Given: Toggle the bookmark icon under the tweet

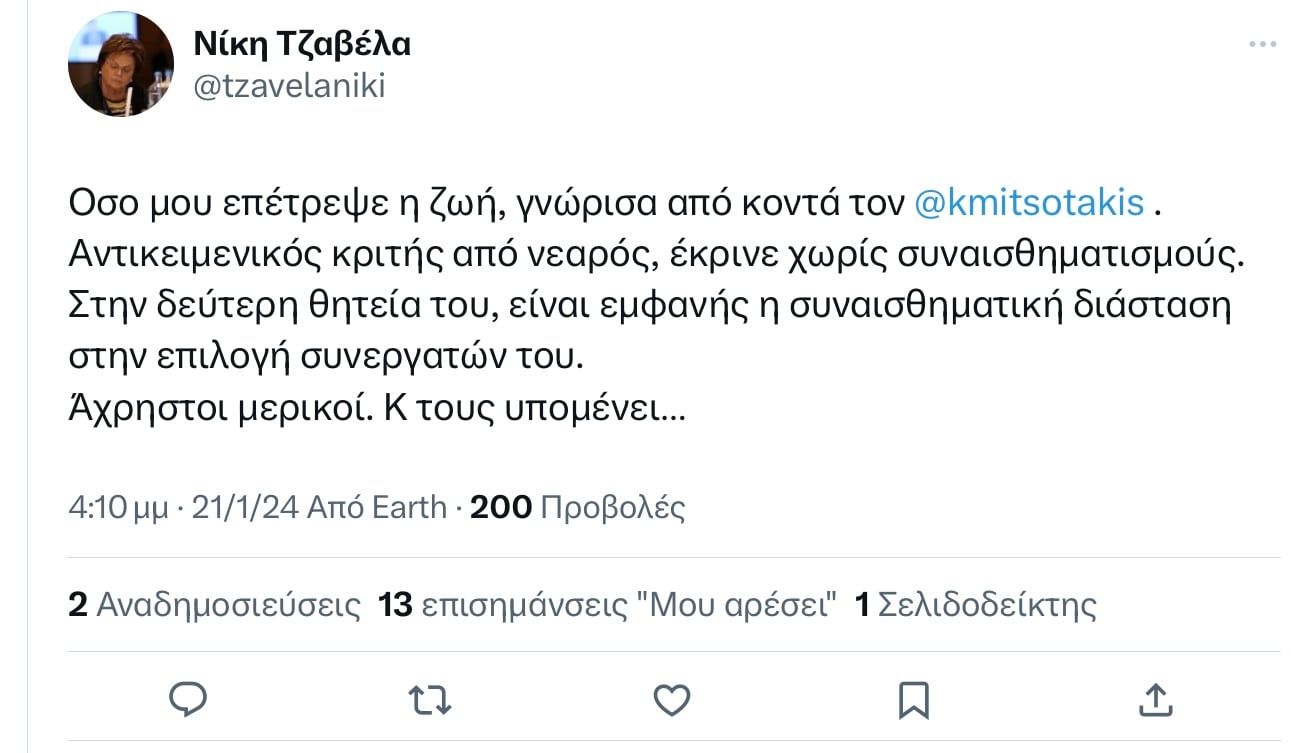Looking at the screenshot, I should [913, 698].
